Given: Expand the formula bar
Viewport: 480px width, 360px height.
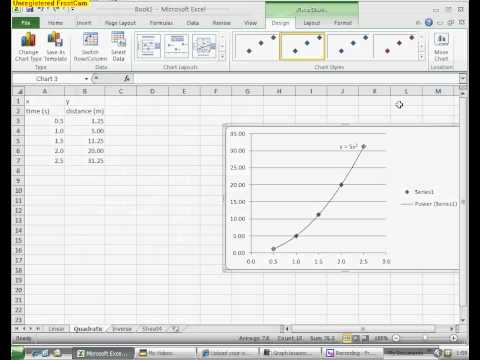Looking at the screenshot, I should pyautogui.click(x=463, y=79).
